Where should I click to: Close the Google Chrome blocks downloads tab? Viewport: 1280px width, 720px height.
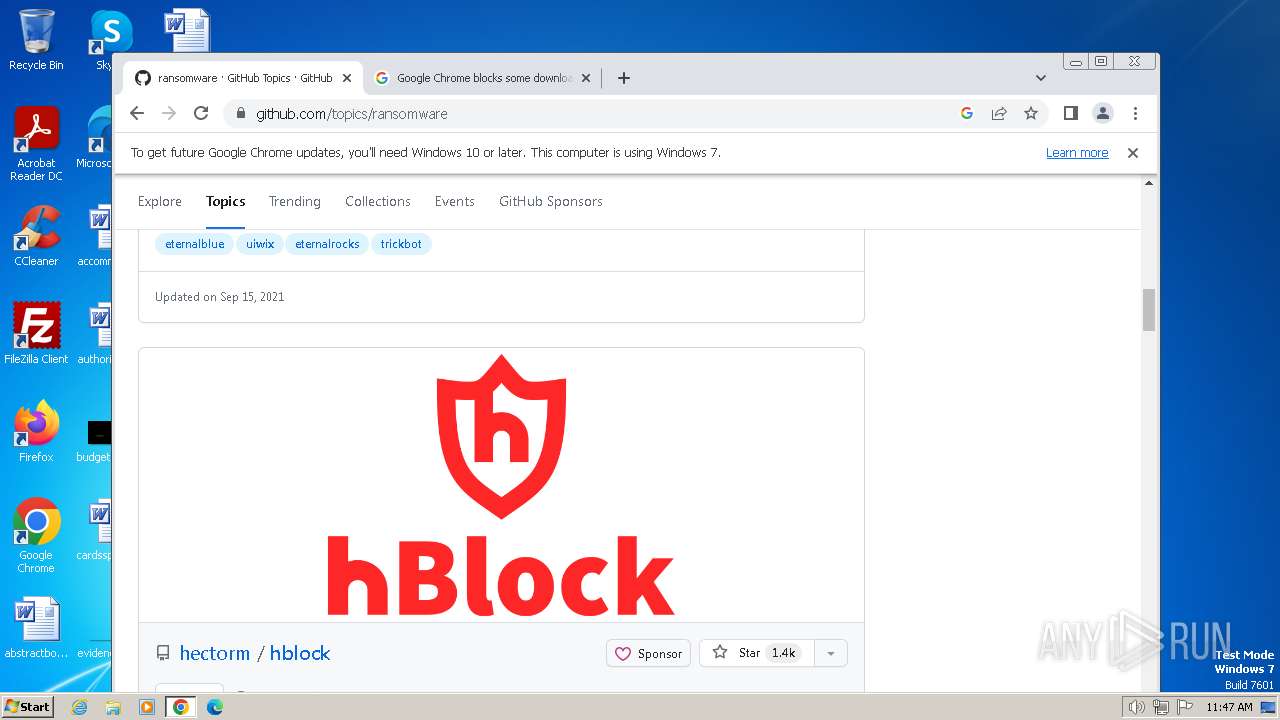(586, 78)
